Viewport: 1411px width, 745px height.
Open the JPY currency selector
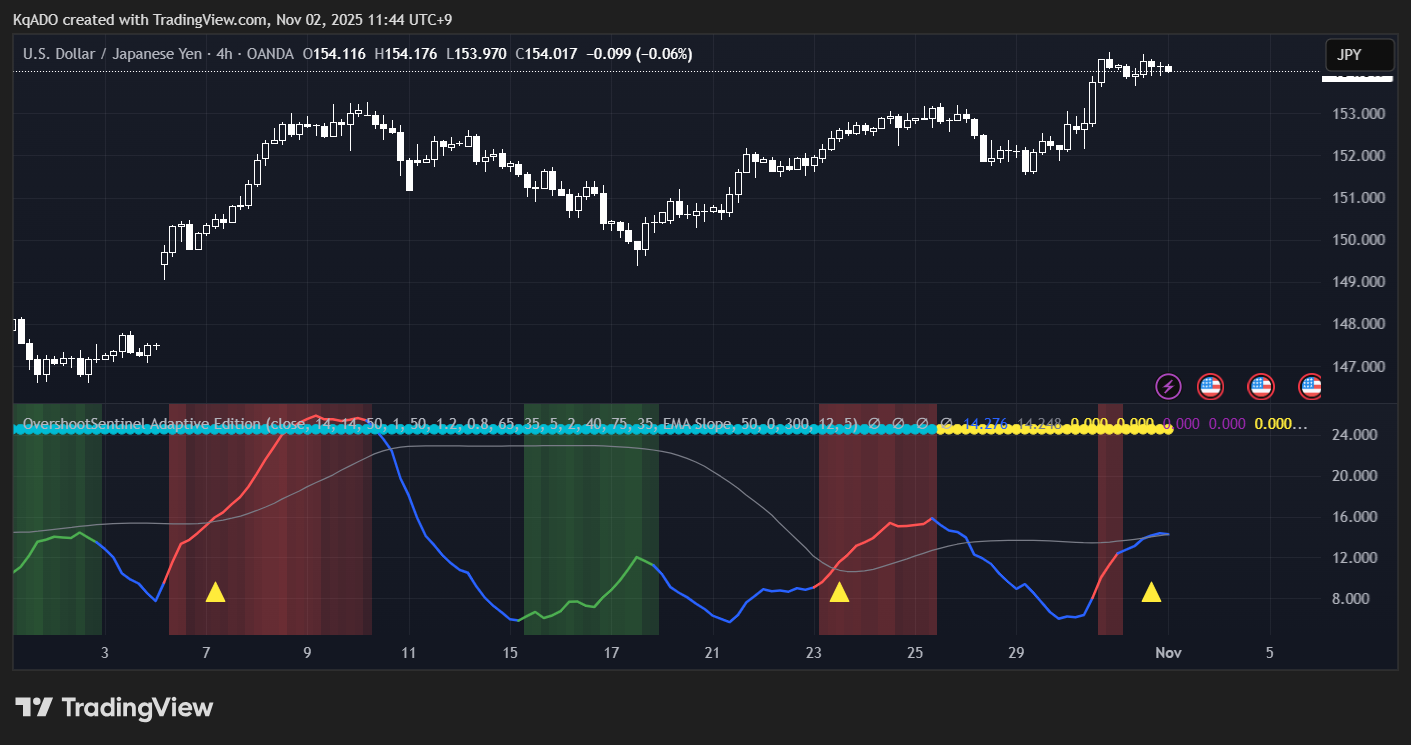[1358, 55]
